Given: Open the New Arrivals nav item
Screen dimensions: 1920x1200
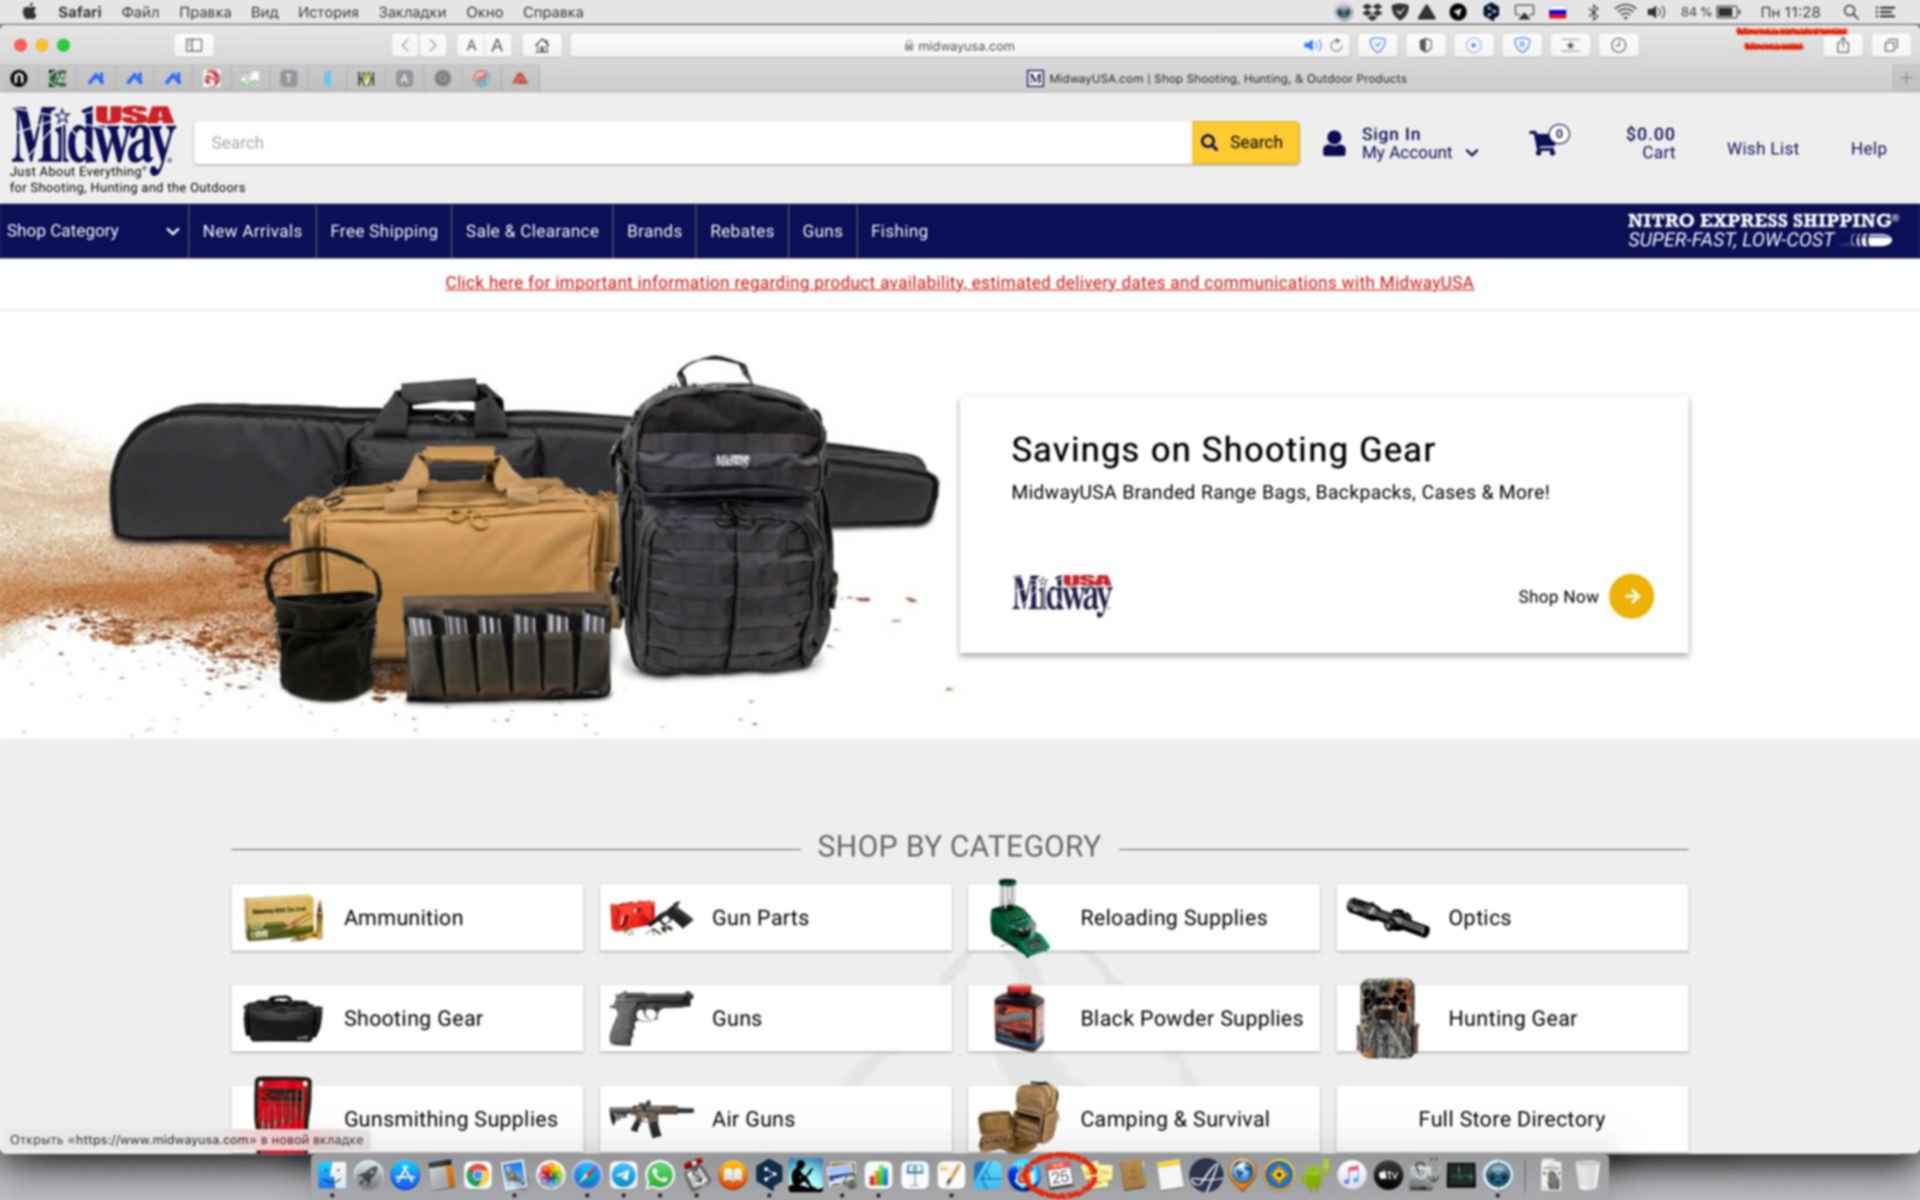Looking at the screenshot, I should (252, 231).
